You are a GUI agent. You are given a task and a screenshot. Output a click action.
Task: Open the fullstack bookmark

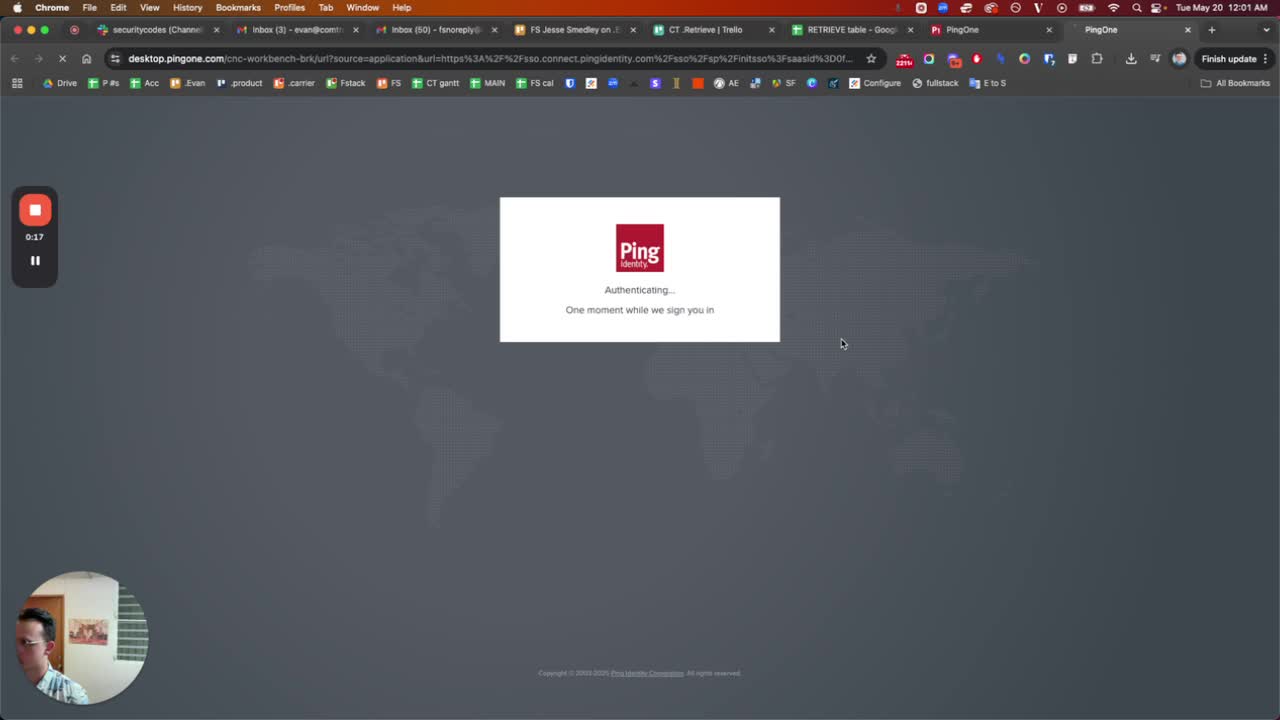click(935, 83)
